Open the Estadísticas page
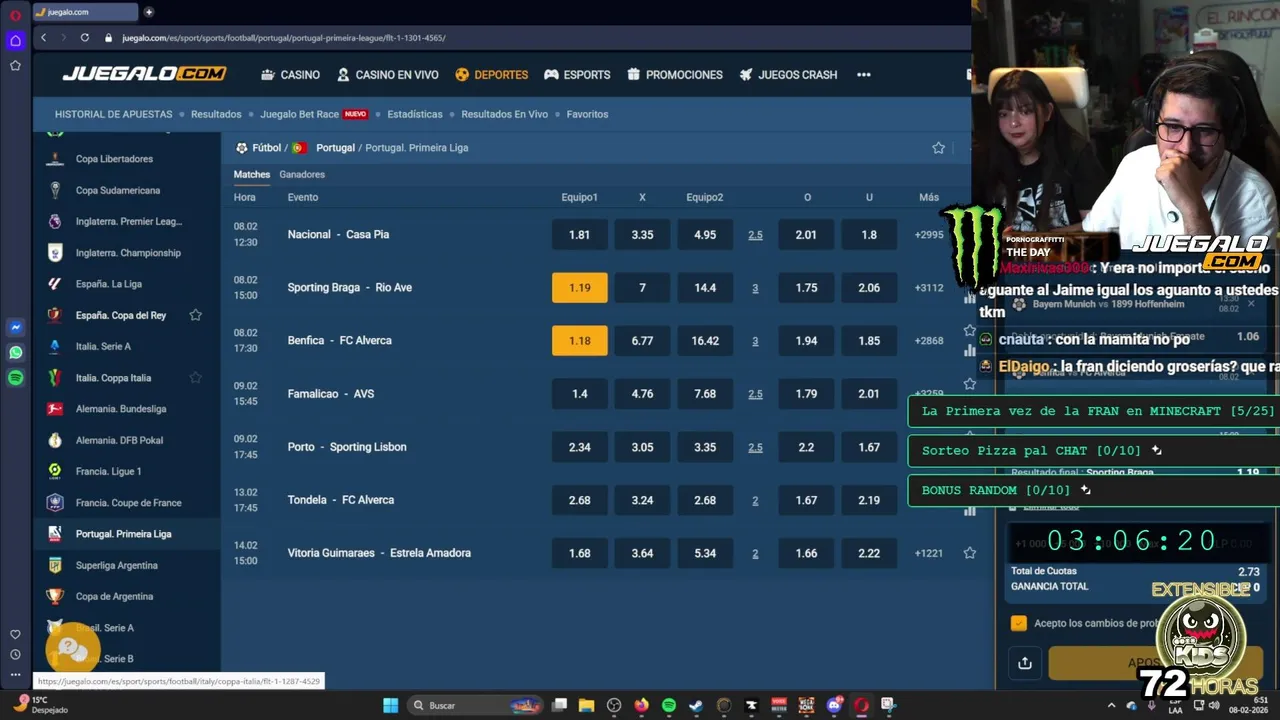The height and width of the screenshot is (720, 1280). 415,114
